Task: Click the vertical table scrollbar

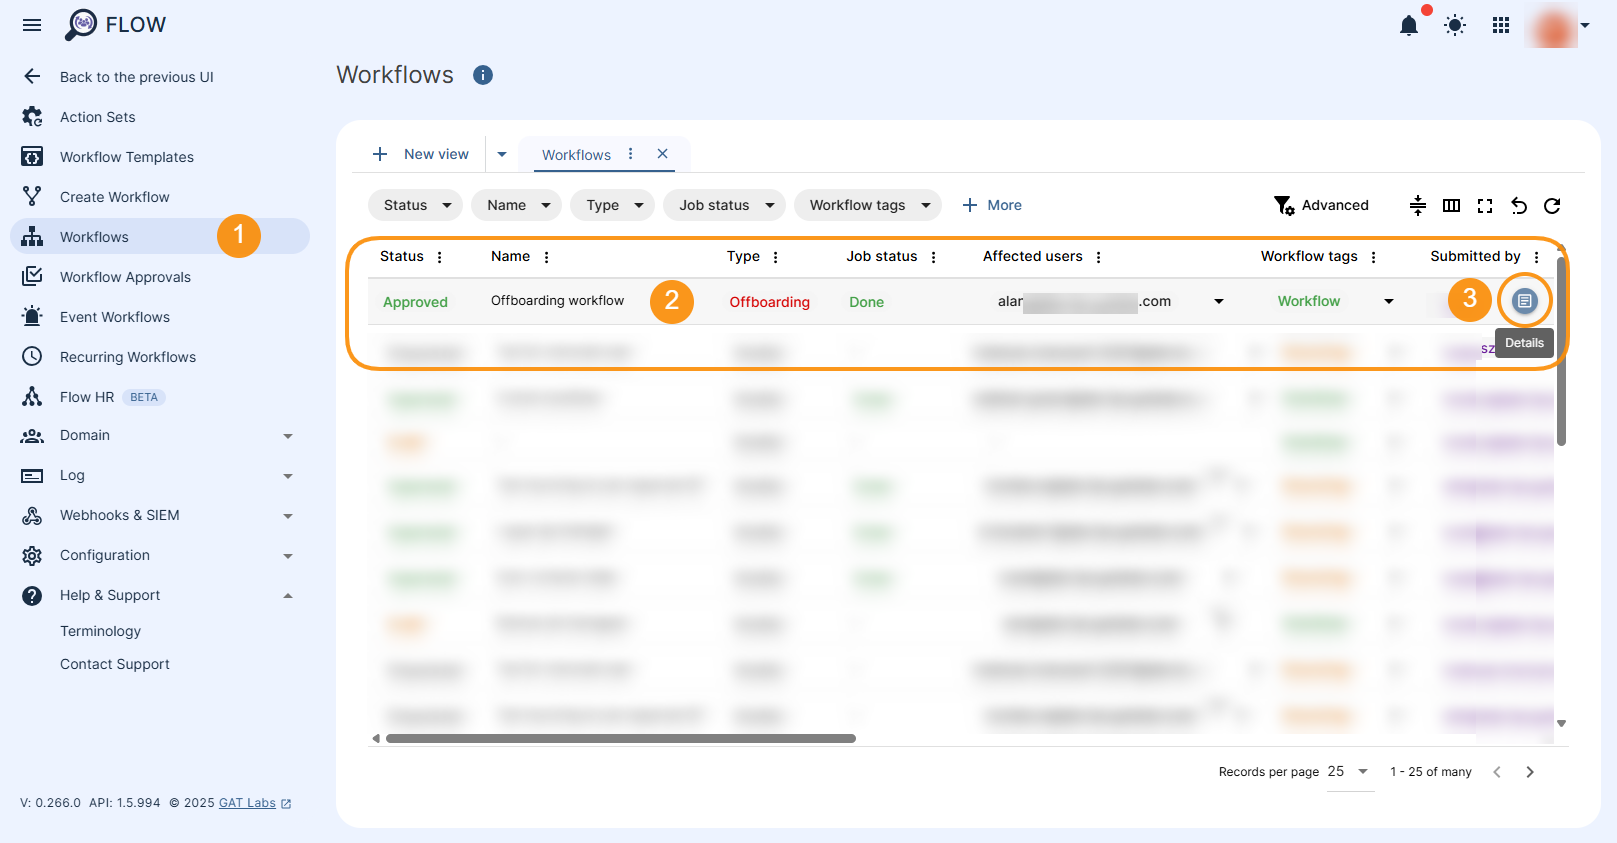Action: pos(1560,350)
